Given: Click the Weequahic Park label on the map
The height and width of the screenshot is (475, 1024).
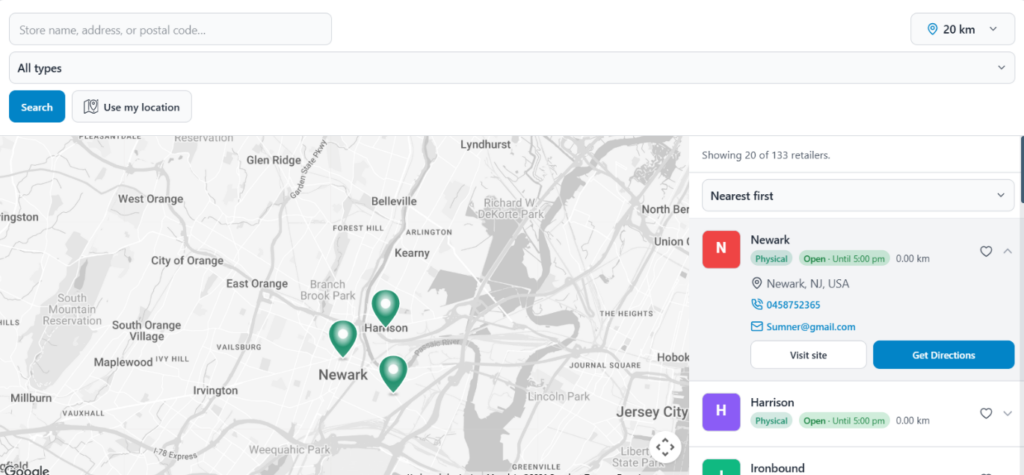Looking at the screenshot, I should (290, 450).
